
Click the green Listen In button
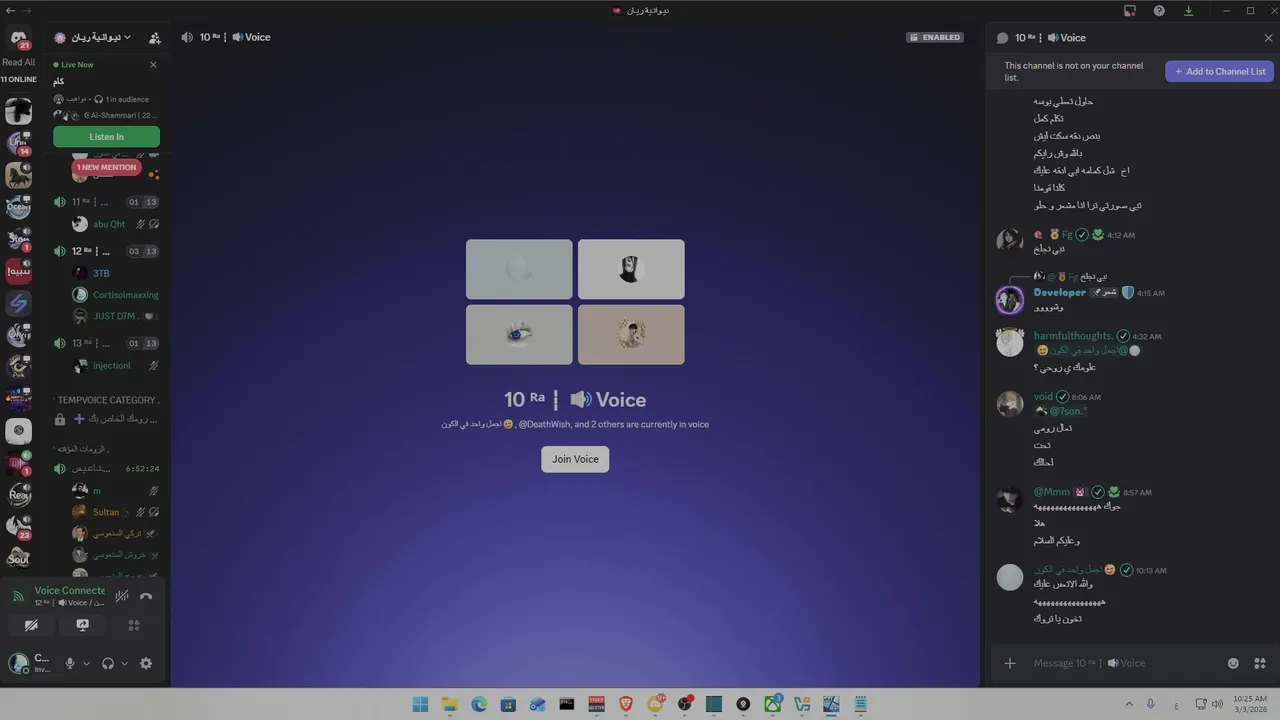pyautogui.click(x=106, y=137)
